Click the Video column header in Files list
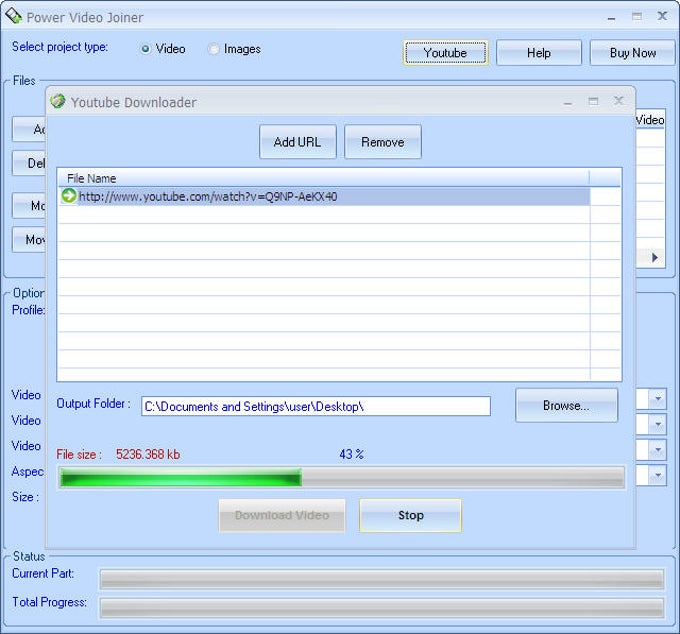Image resolution: width=680 pixels, height=634 pixels. pos(650,120)
